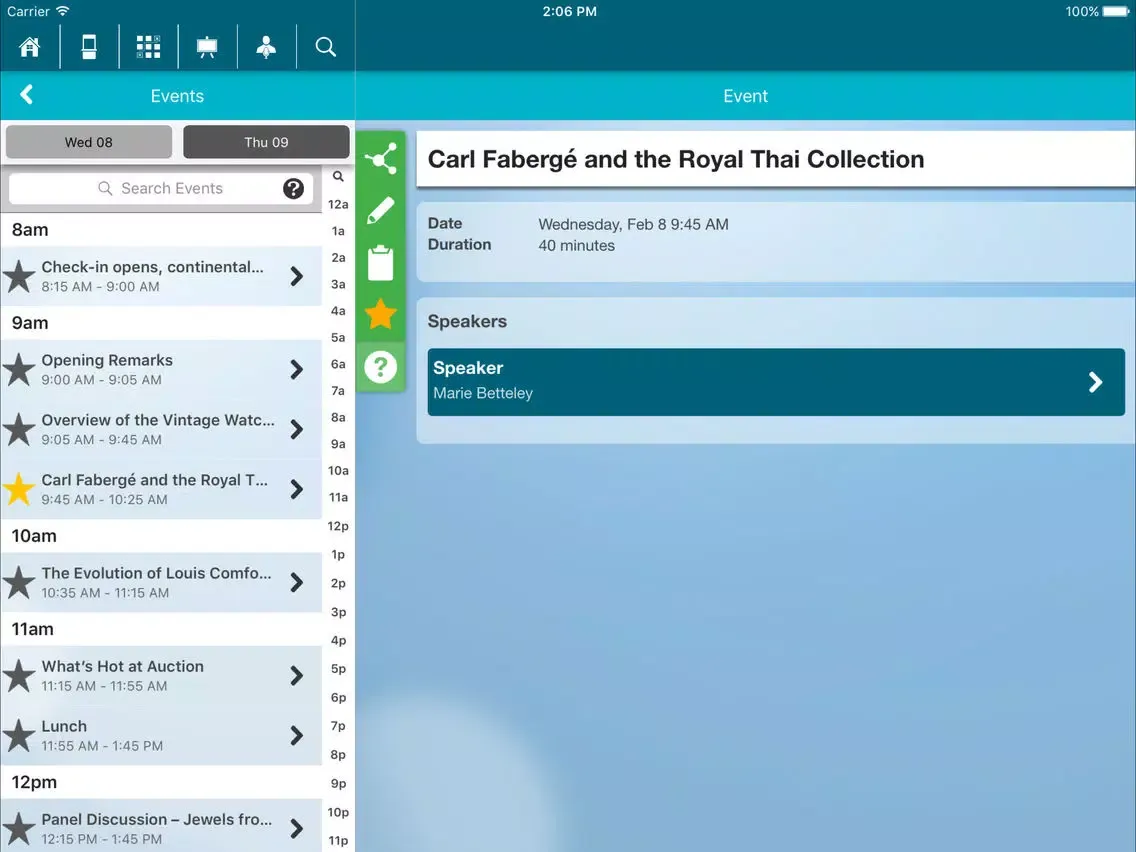
Task: Jump to 12a in hour index
Action: click(x=338, y=204)
